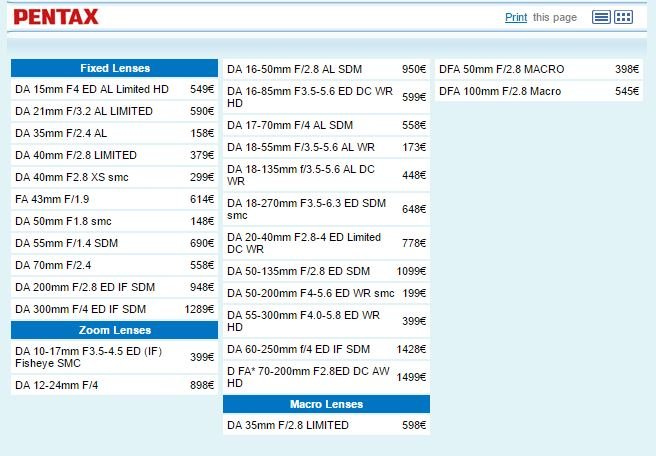Switch to grid view layout icon

tap(624, 17)
